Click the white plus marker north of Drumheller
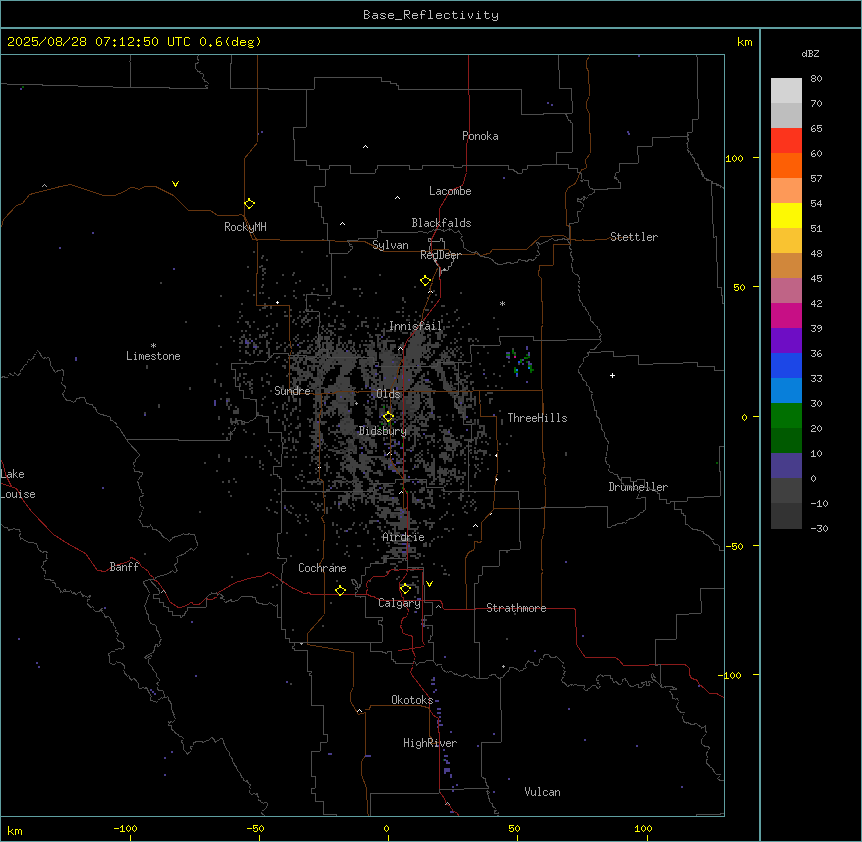862x842 pixels. pos(612,375)
